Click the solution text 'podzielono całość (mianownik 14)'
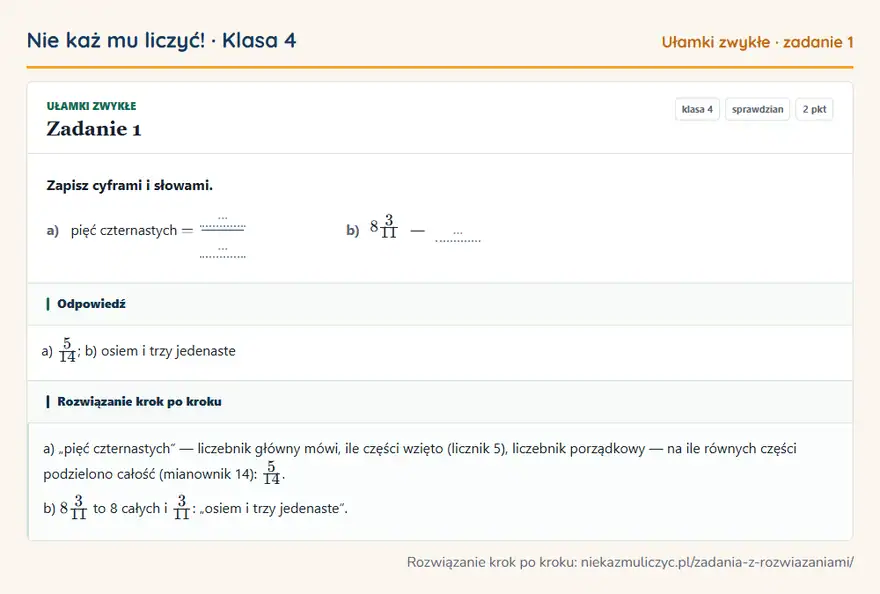Viewport: 880px width, 594px height. click(150, 474)
